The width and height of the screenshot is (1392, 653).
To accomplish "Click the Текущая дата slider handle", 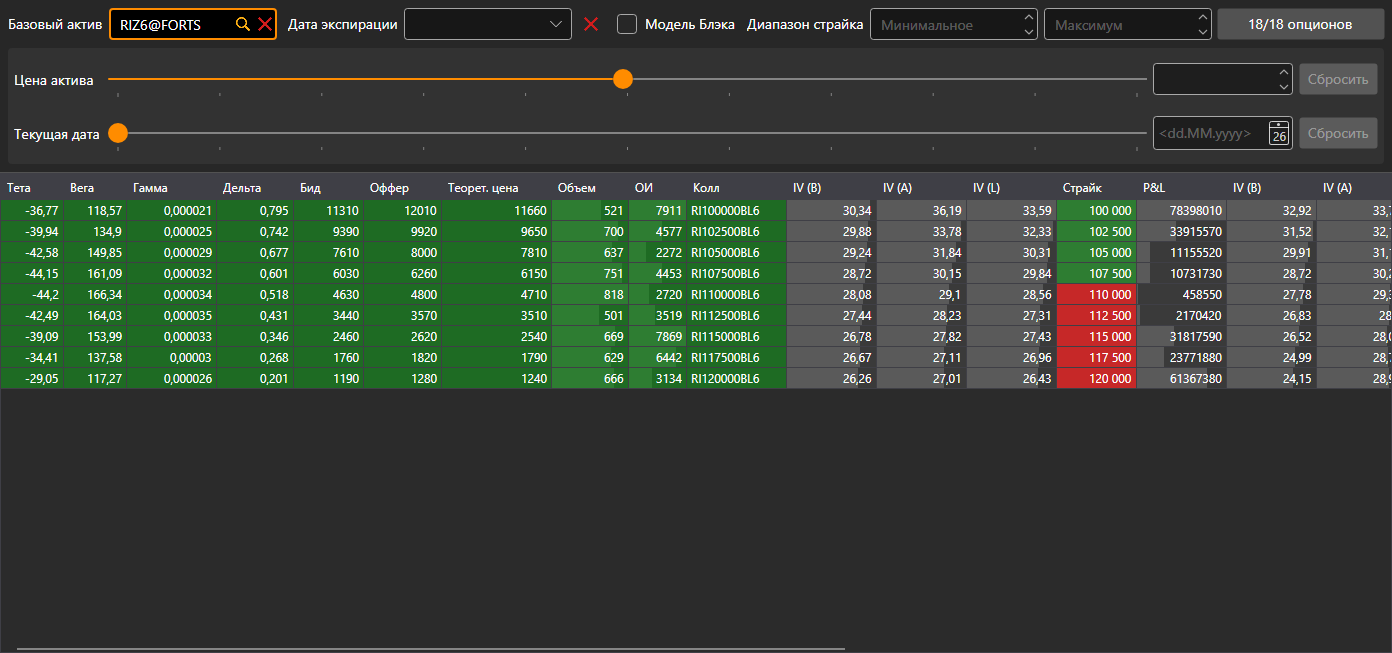I will tap(118, 133).
